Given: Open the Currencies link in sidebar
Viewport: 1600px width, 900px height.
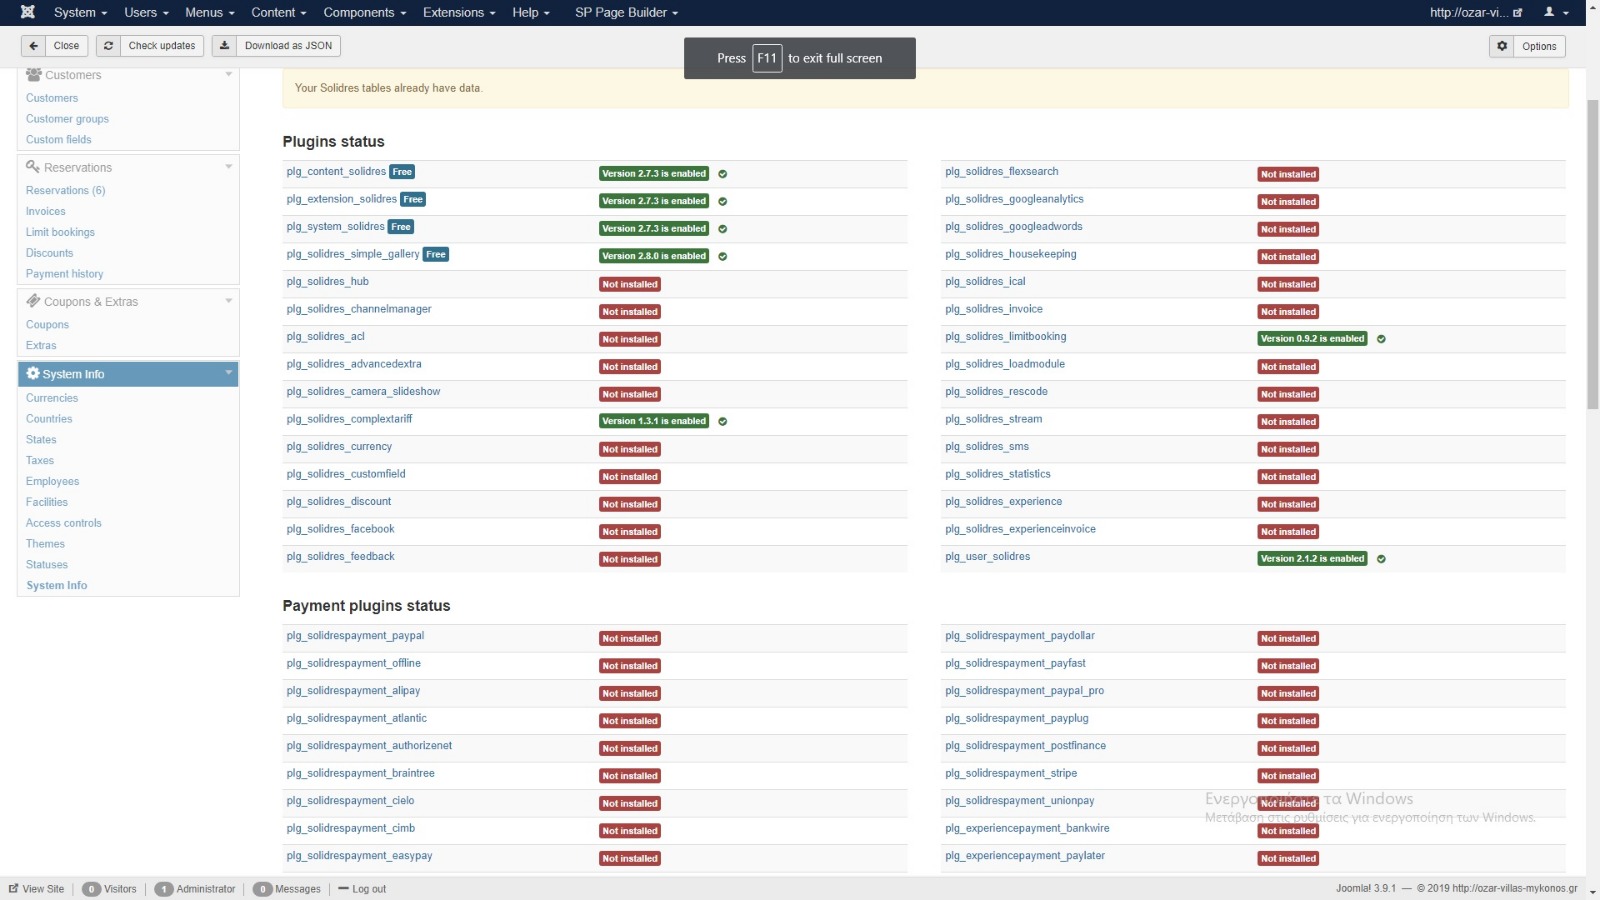Looking at the screenshot, I should coord(52,398).
